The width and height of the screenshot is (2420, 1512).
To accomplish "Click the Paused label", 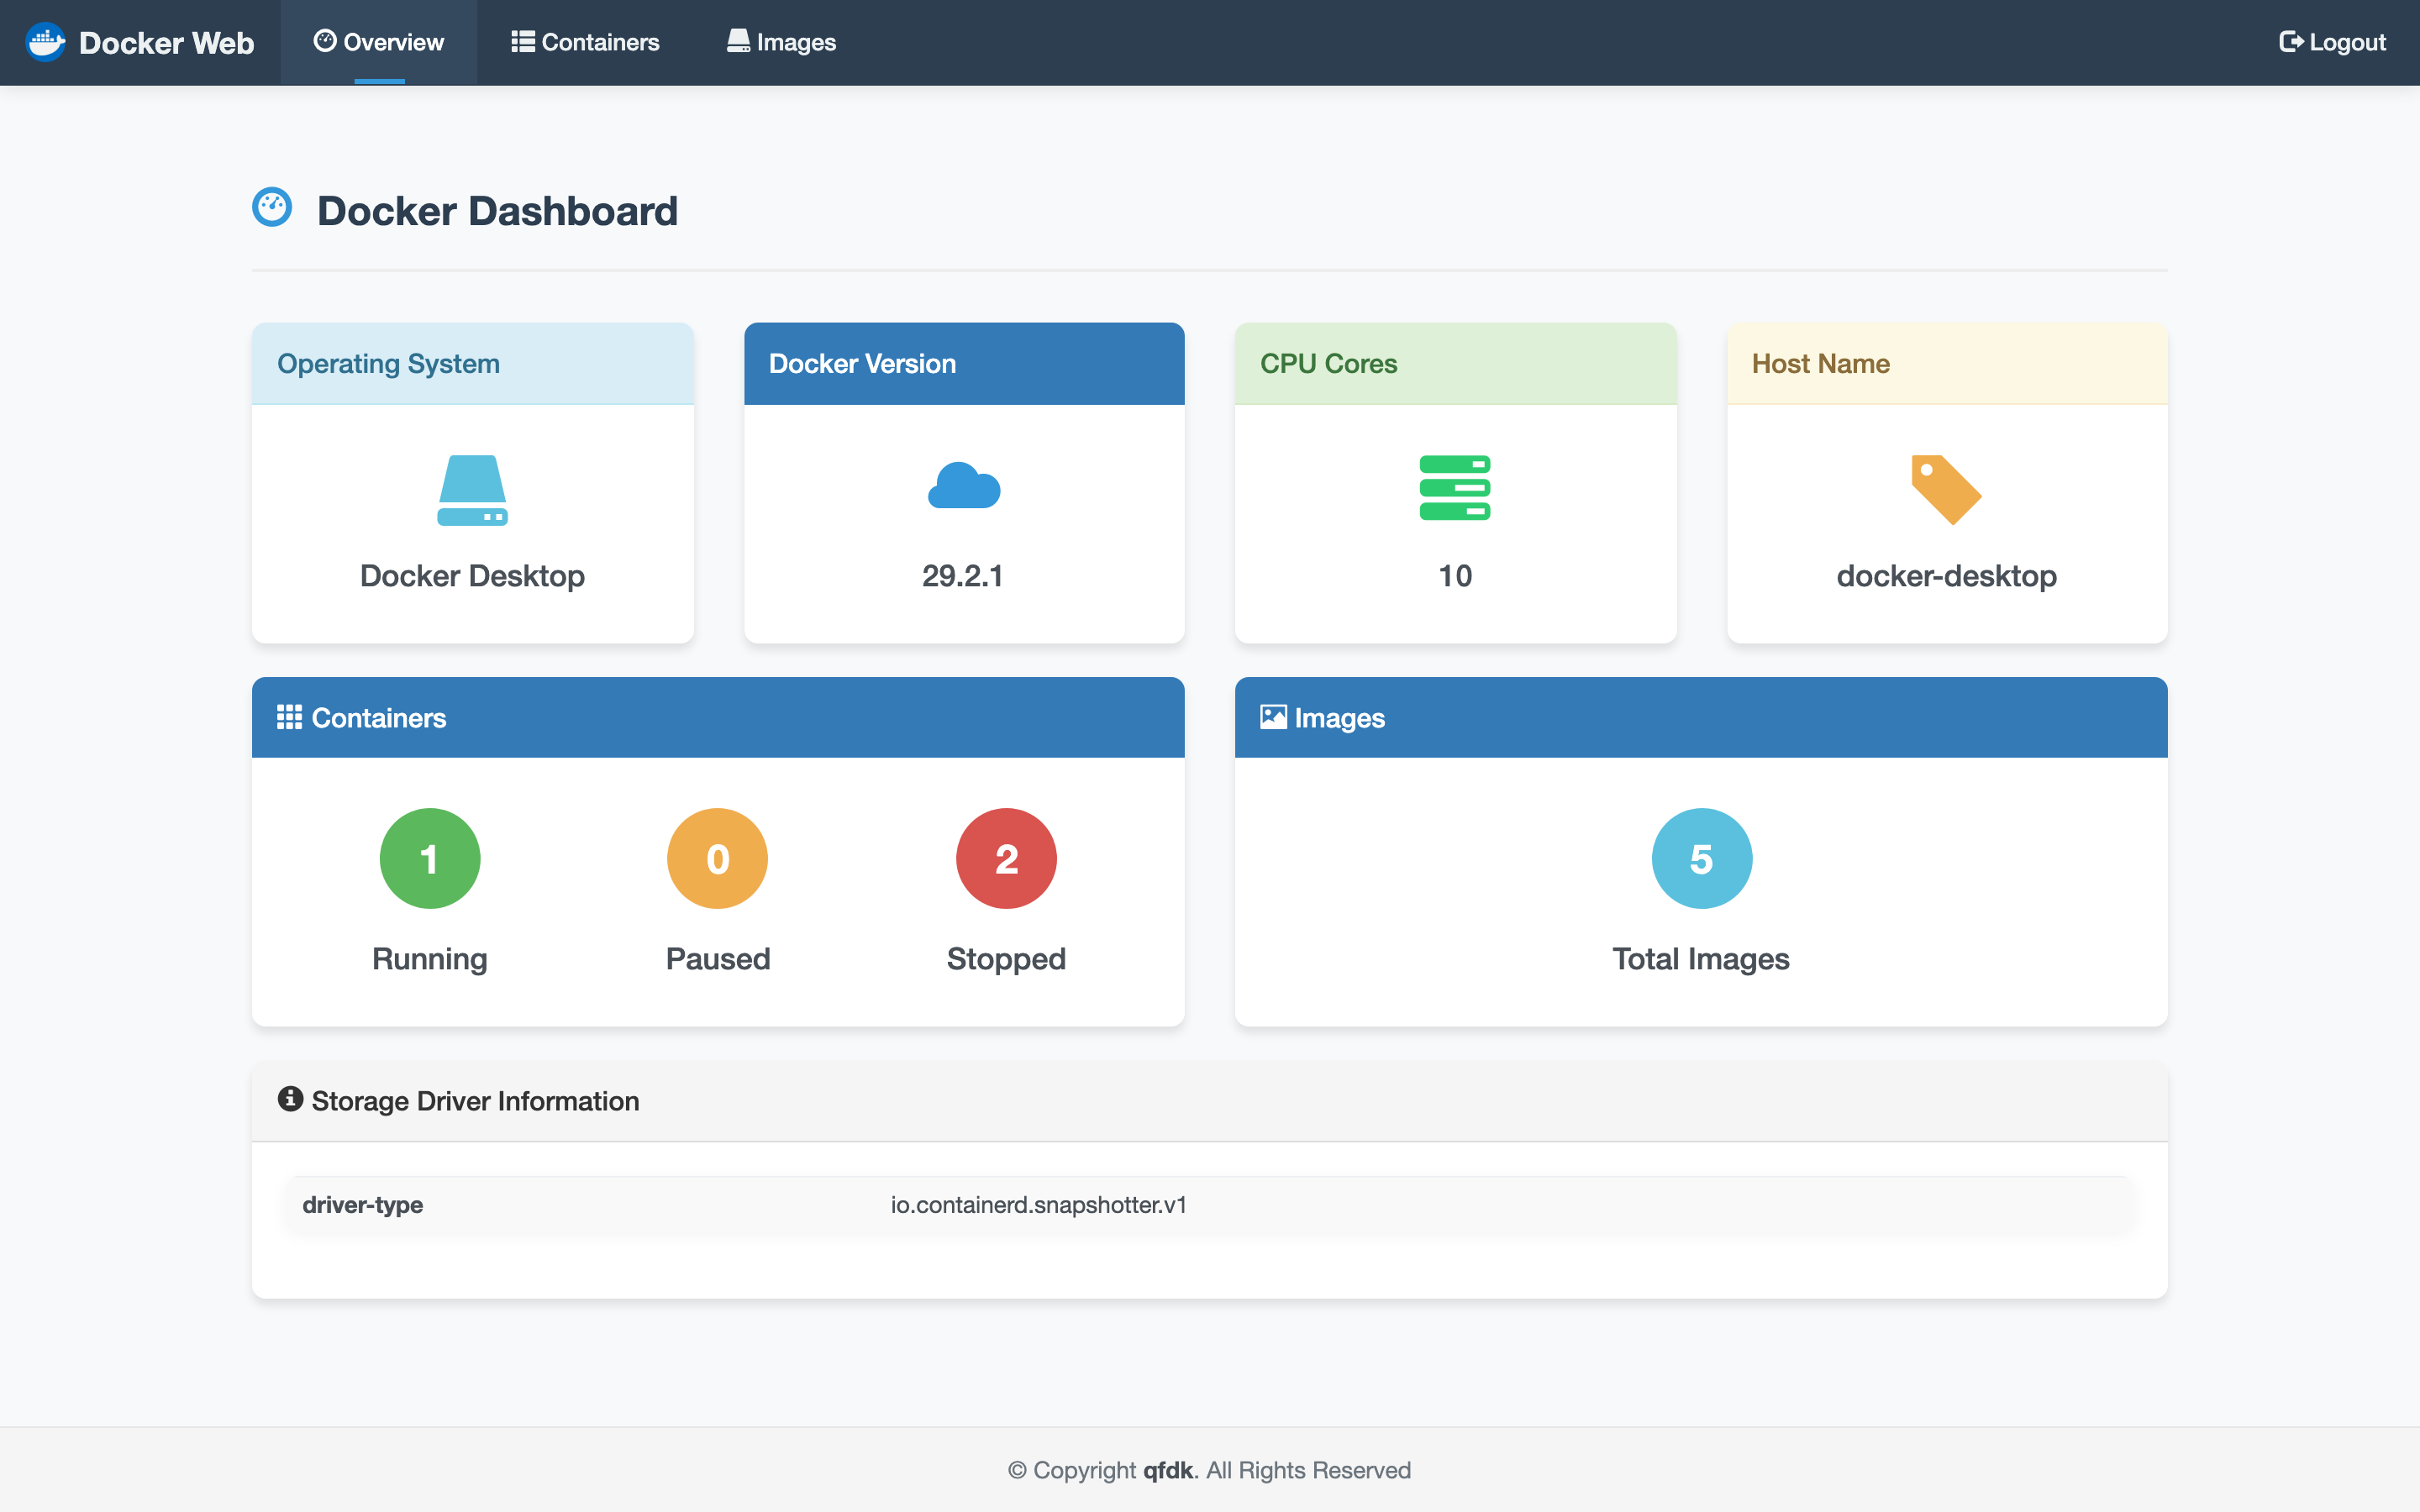I will coord(718,959).
